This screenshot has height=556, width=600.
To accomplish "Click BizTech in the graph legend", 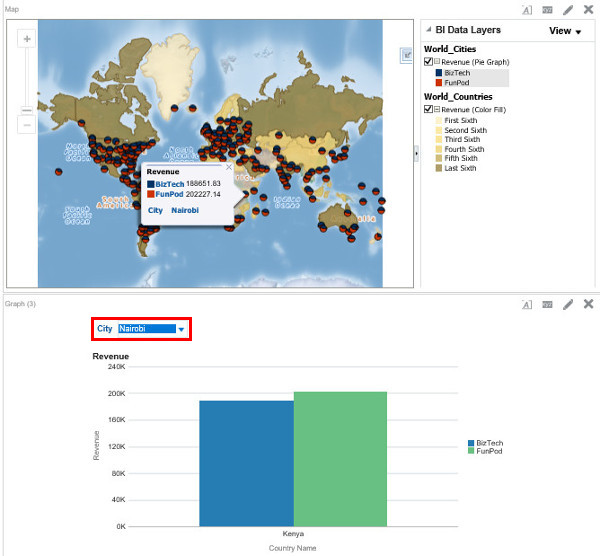I will tap(486, 443).
